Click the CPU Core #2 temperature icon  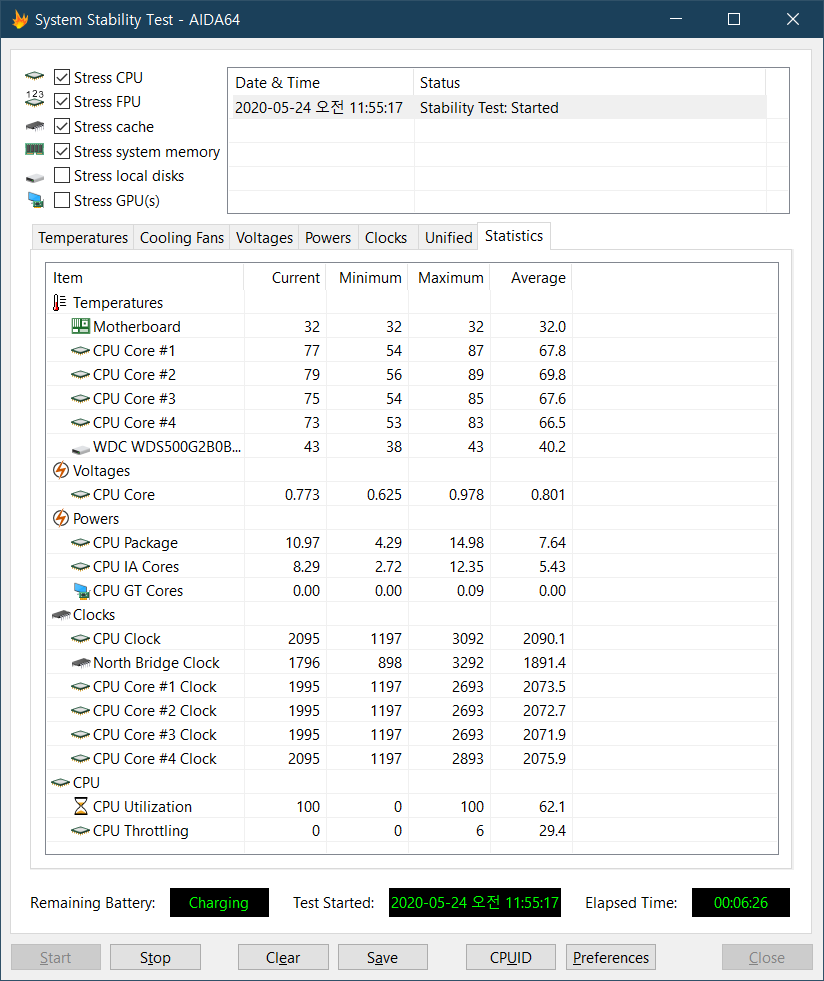80,375
